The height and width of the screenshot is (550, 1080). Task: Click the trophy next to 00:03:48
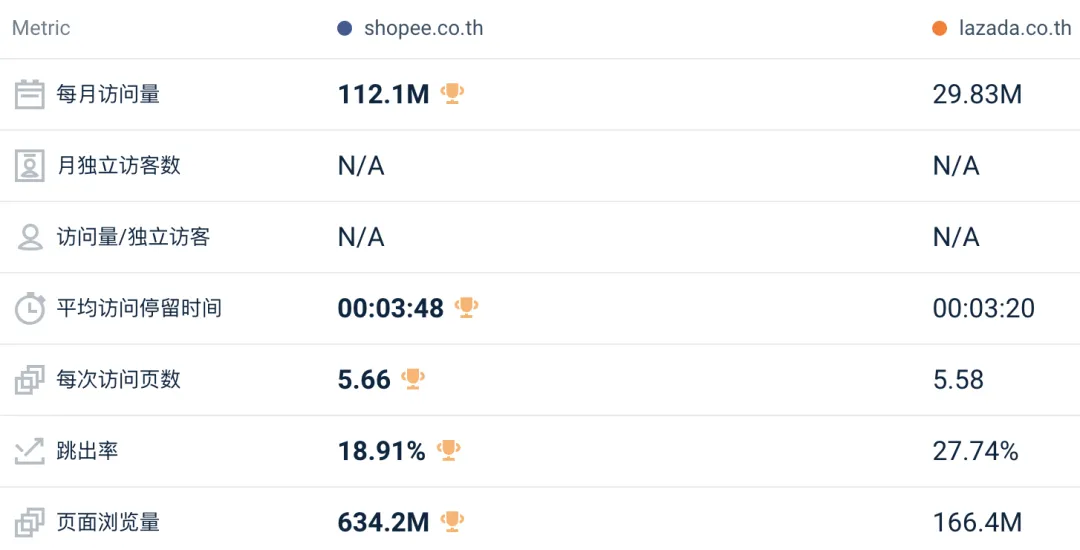[x=466, y=307]
